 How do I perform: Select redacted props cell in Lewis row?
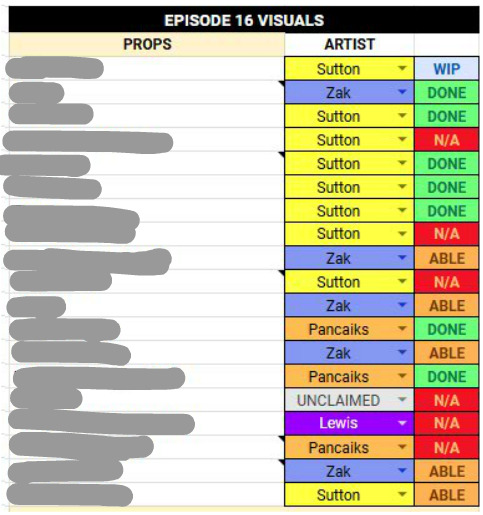coord(147,423)
